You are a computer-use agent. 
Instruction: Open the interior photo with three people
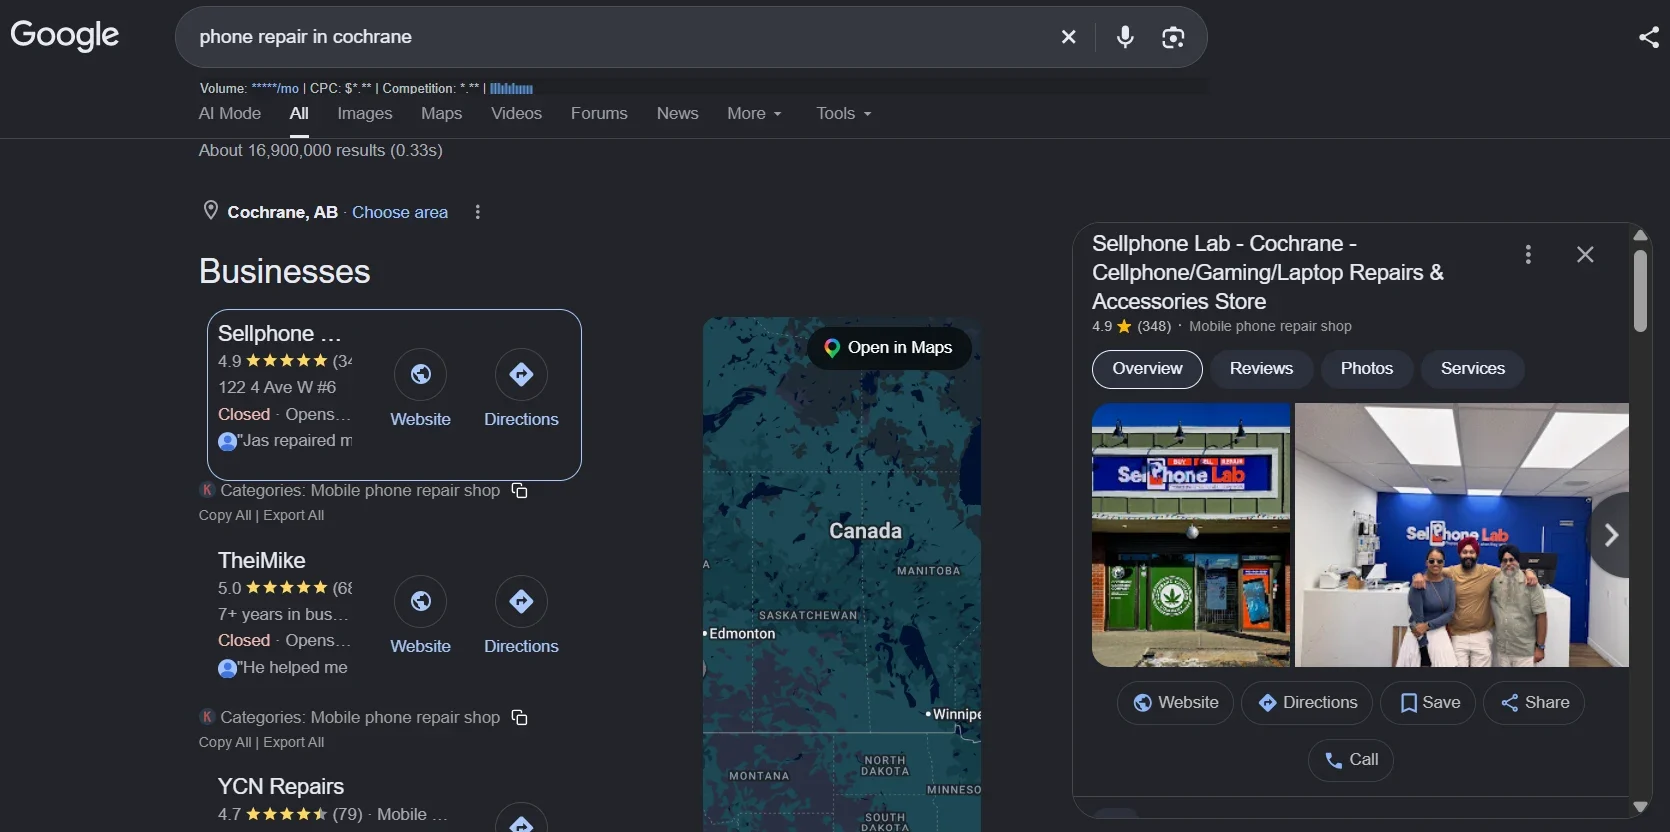(1462, 535)
